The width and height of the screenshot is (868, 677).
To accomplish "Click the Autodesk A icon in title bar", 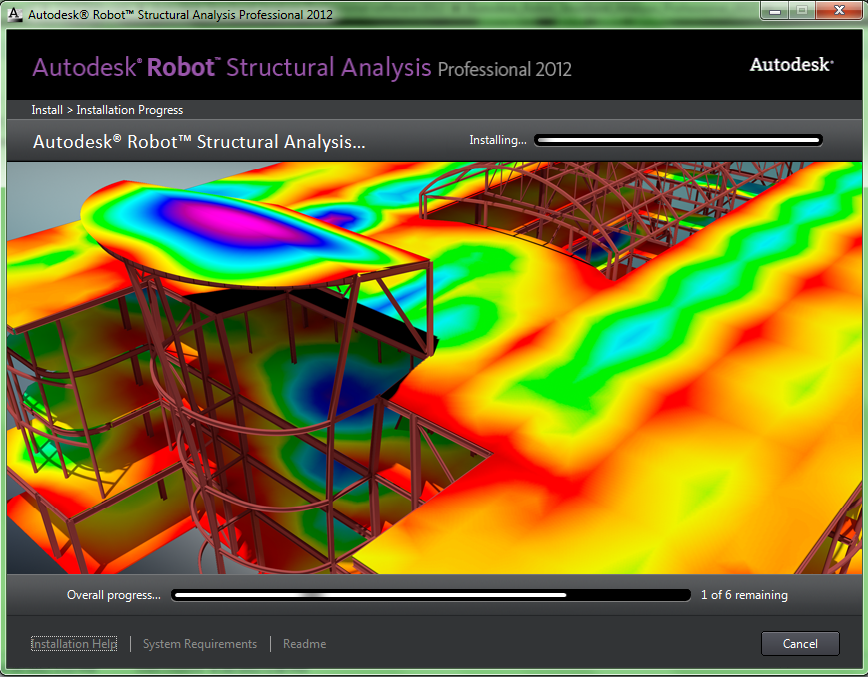I will [x=14, y=14].
